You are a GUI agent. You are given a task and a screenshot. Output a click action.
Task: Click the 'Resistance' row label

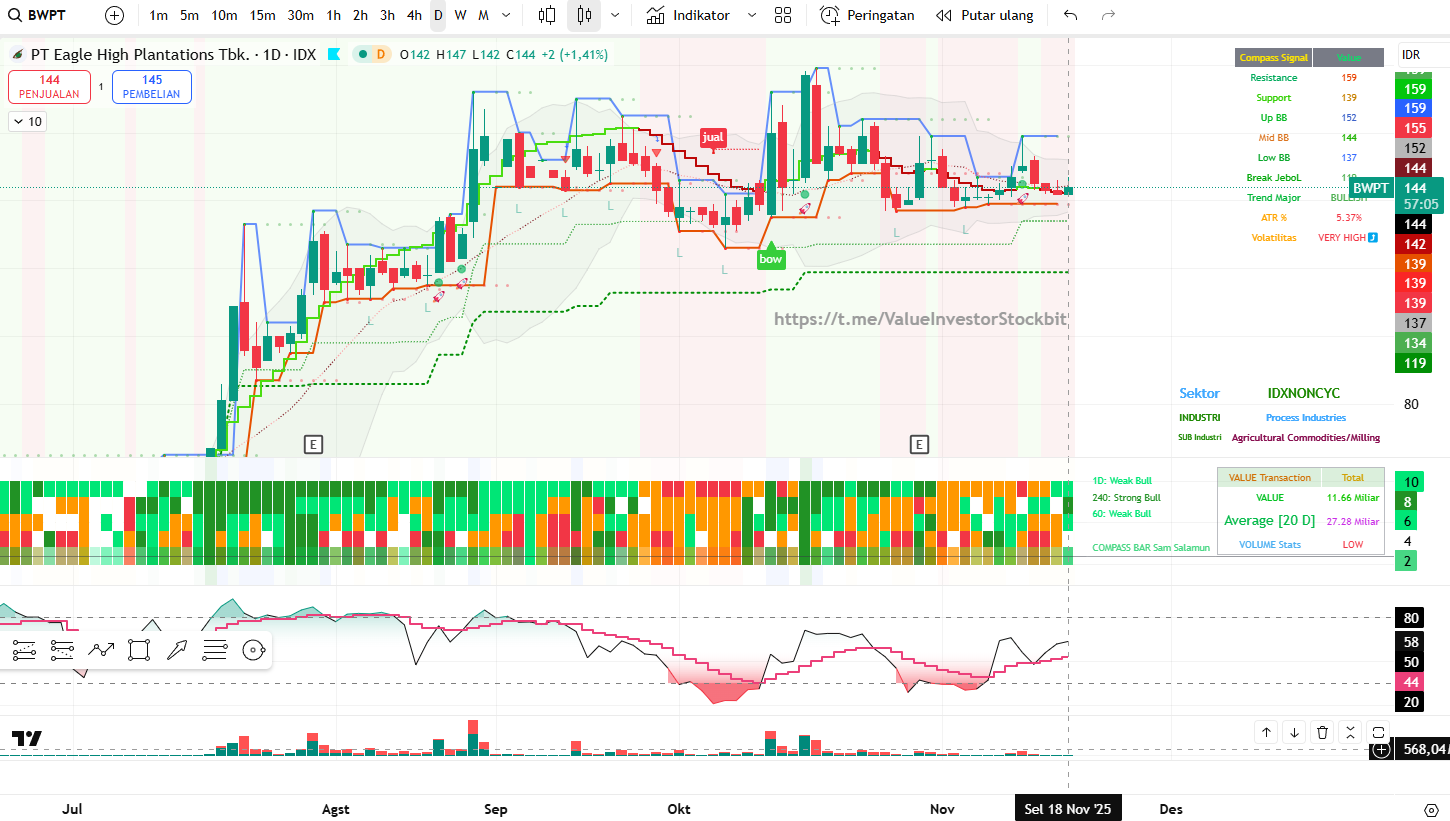pos(1274,78)
